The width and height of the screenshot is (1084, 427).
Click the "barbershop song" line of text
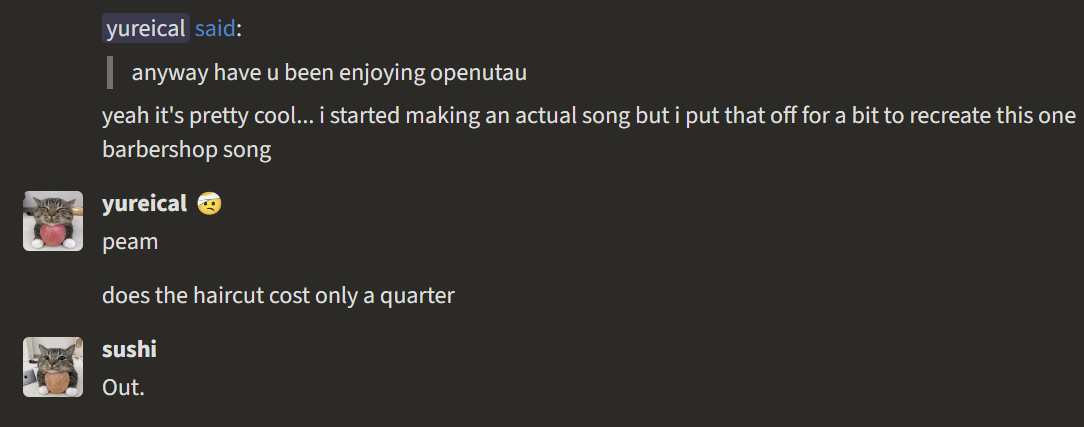(x=186, y=150)
